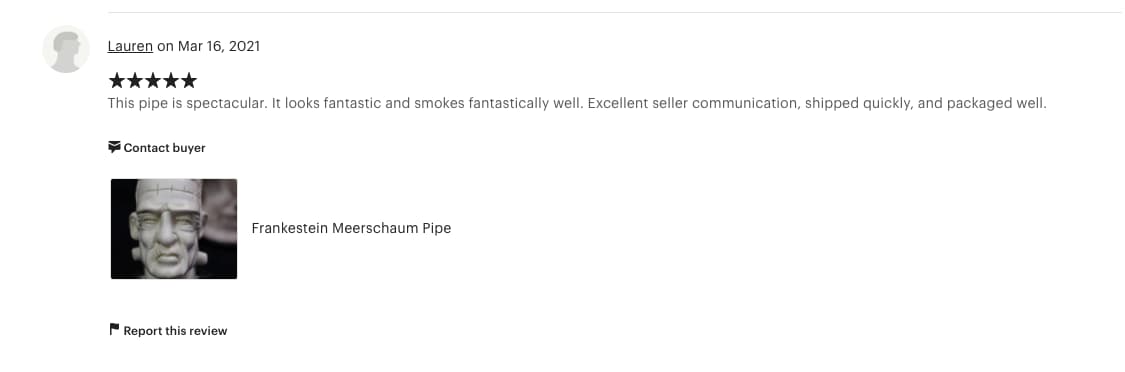
Task: Click the sentence 'This pipe is spectacular'
Action: click(x=188, y=103)
